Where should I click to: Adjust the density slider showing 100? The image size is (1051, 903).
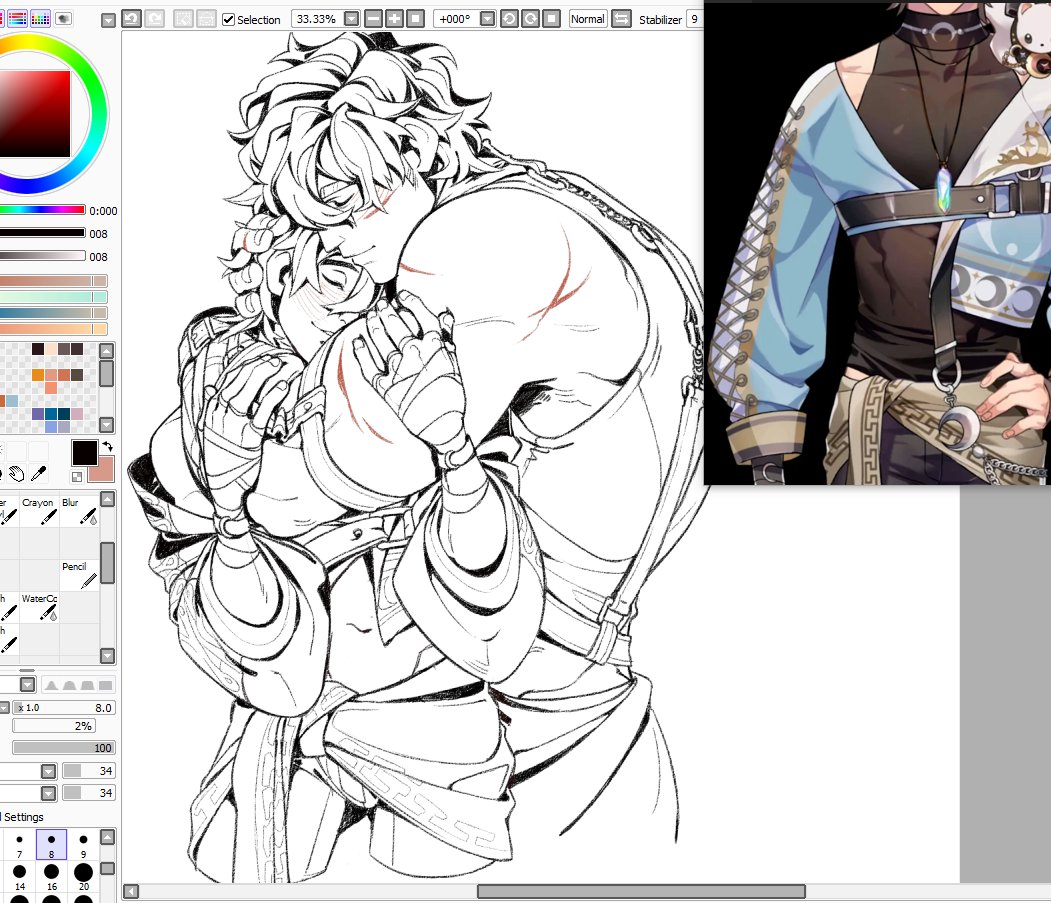(64, 747)
